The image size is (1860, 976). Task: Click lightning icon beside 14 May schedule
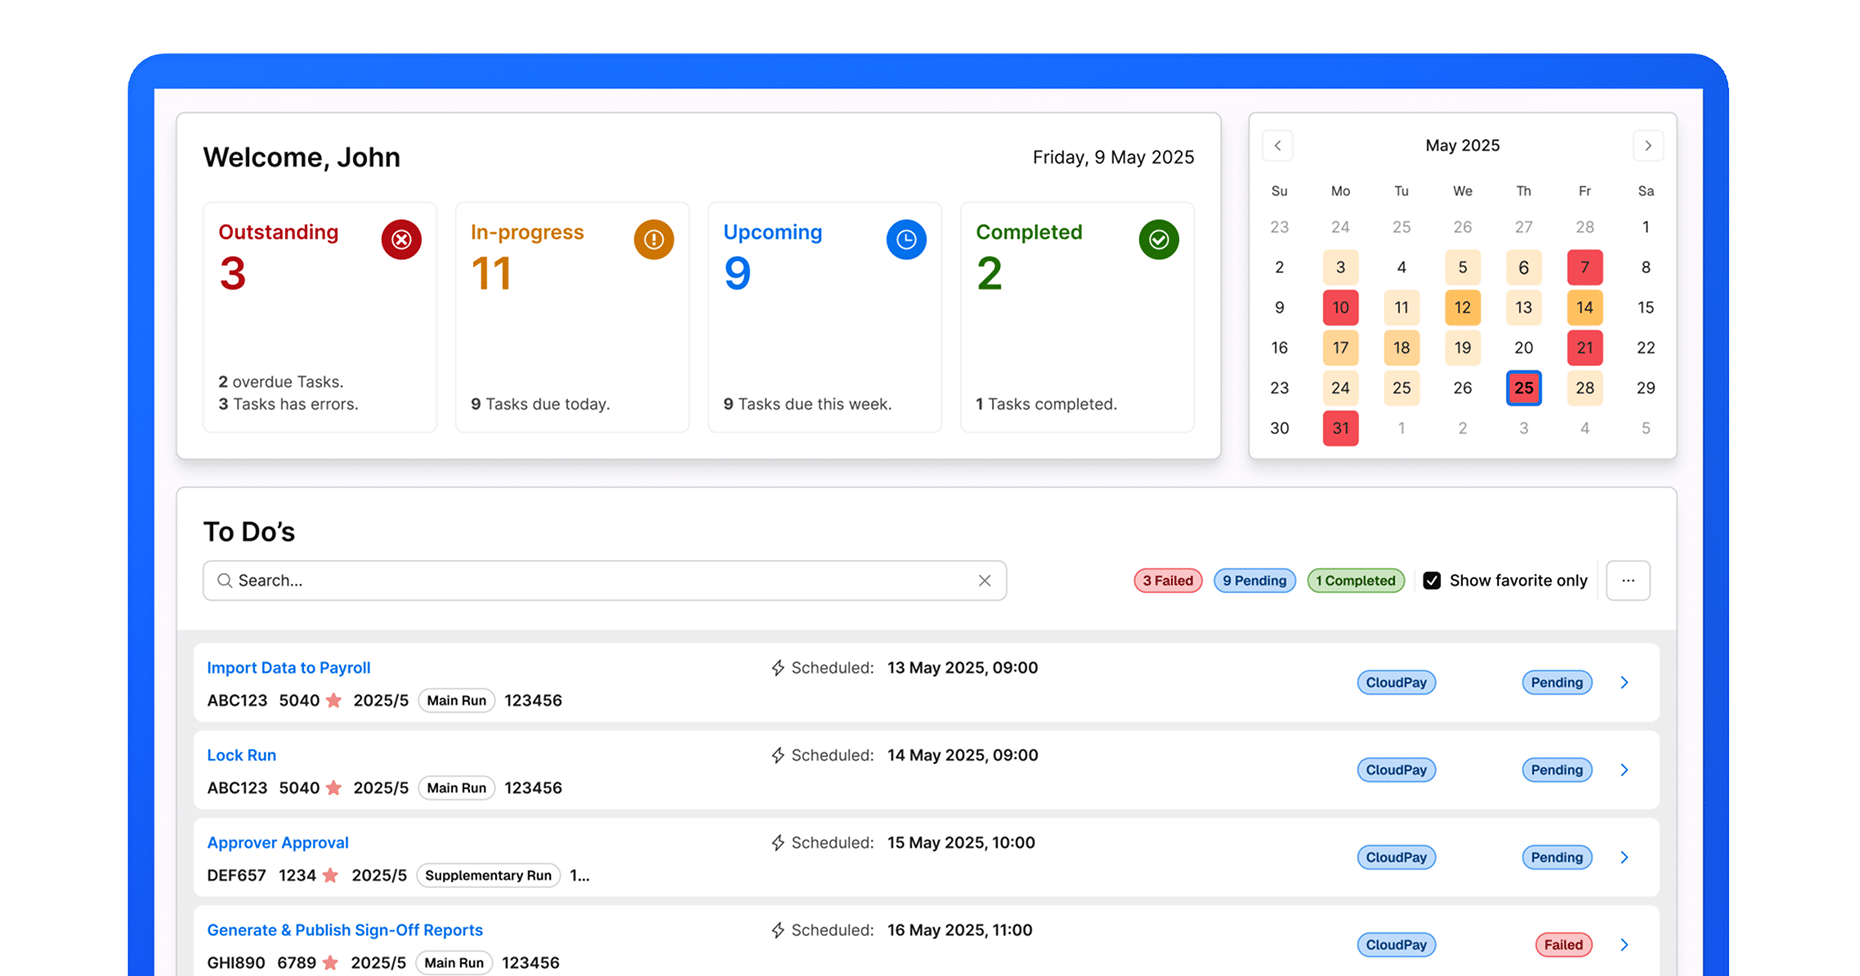tap(778, 755)
